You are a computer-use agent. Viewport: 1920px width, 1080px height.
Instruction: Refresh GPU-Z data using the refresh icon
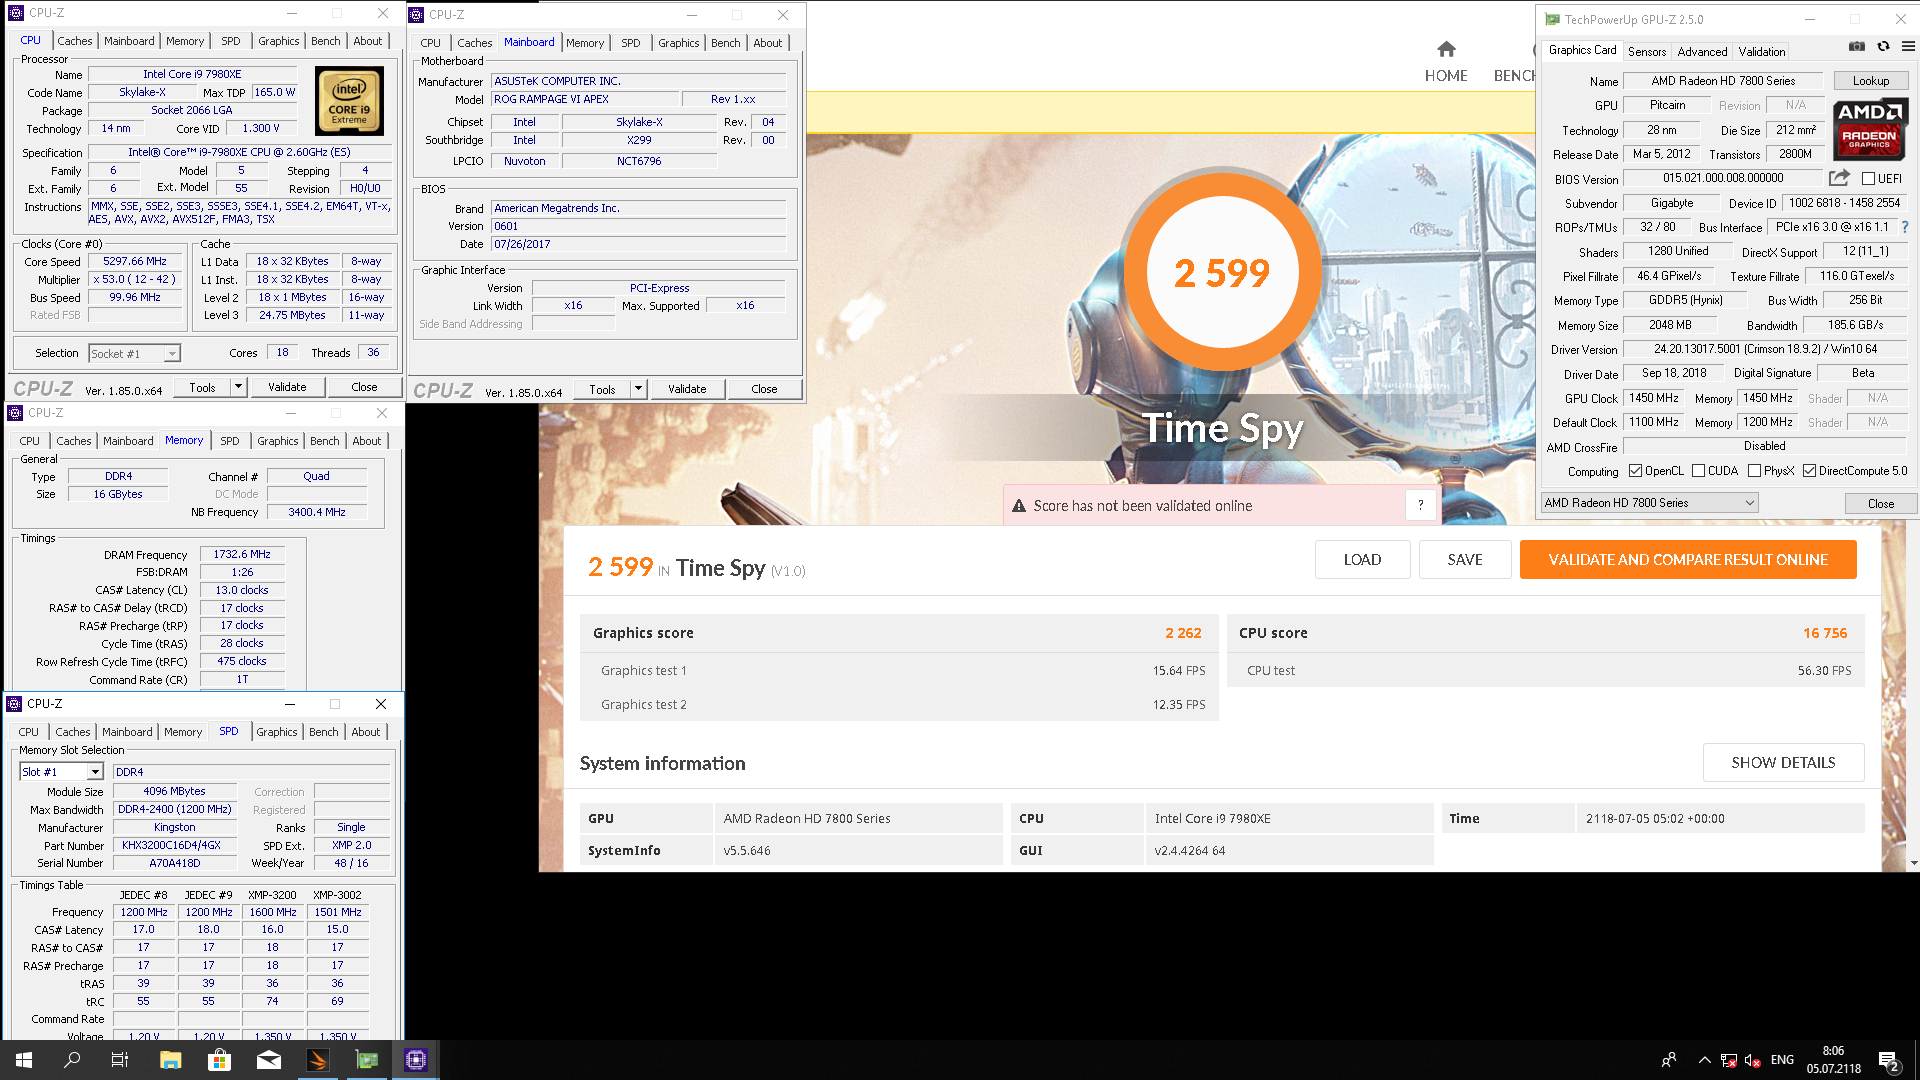coord(1883,46)
